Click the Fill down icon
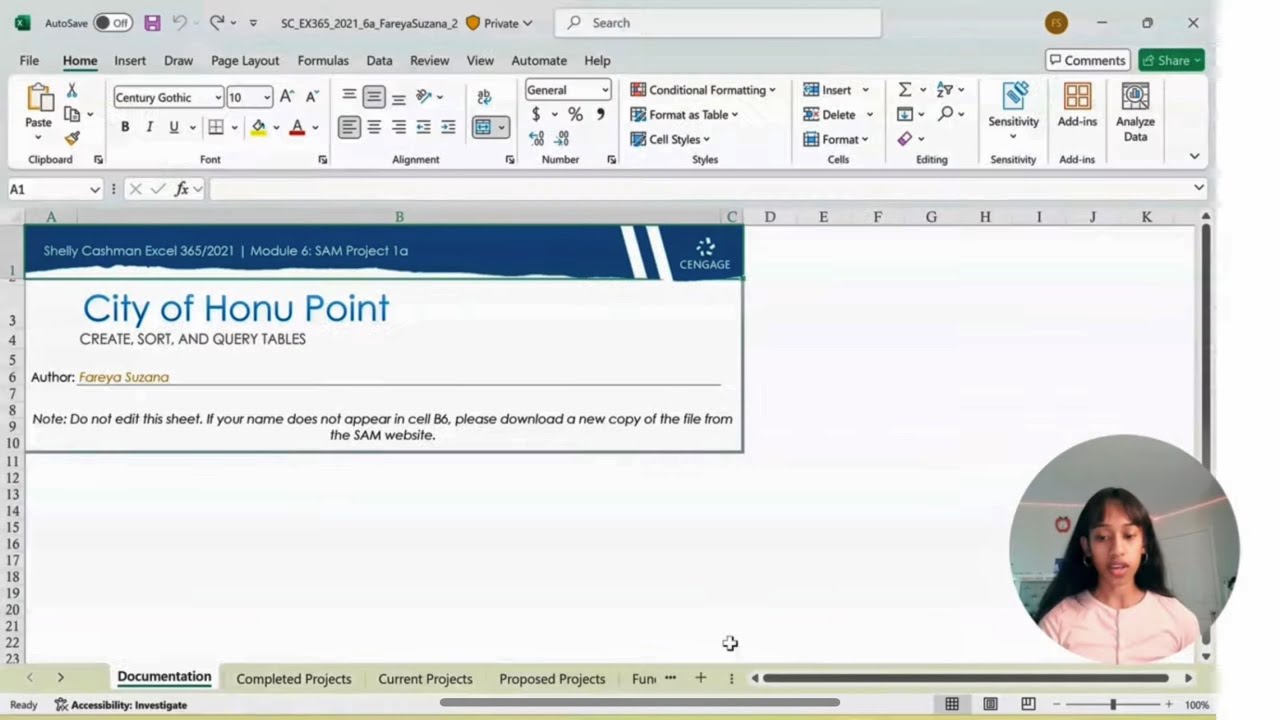Screen dimensions: 1280x720 [905, 114]
